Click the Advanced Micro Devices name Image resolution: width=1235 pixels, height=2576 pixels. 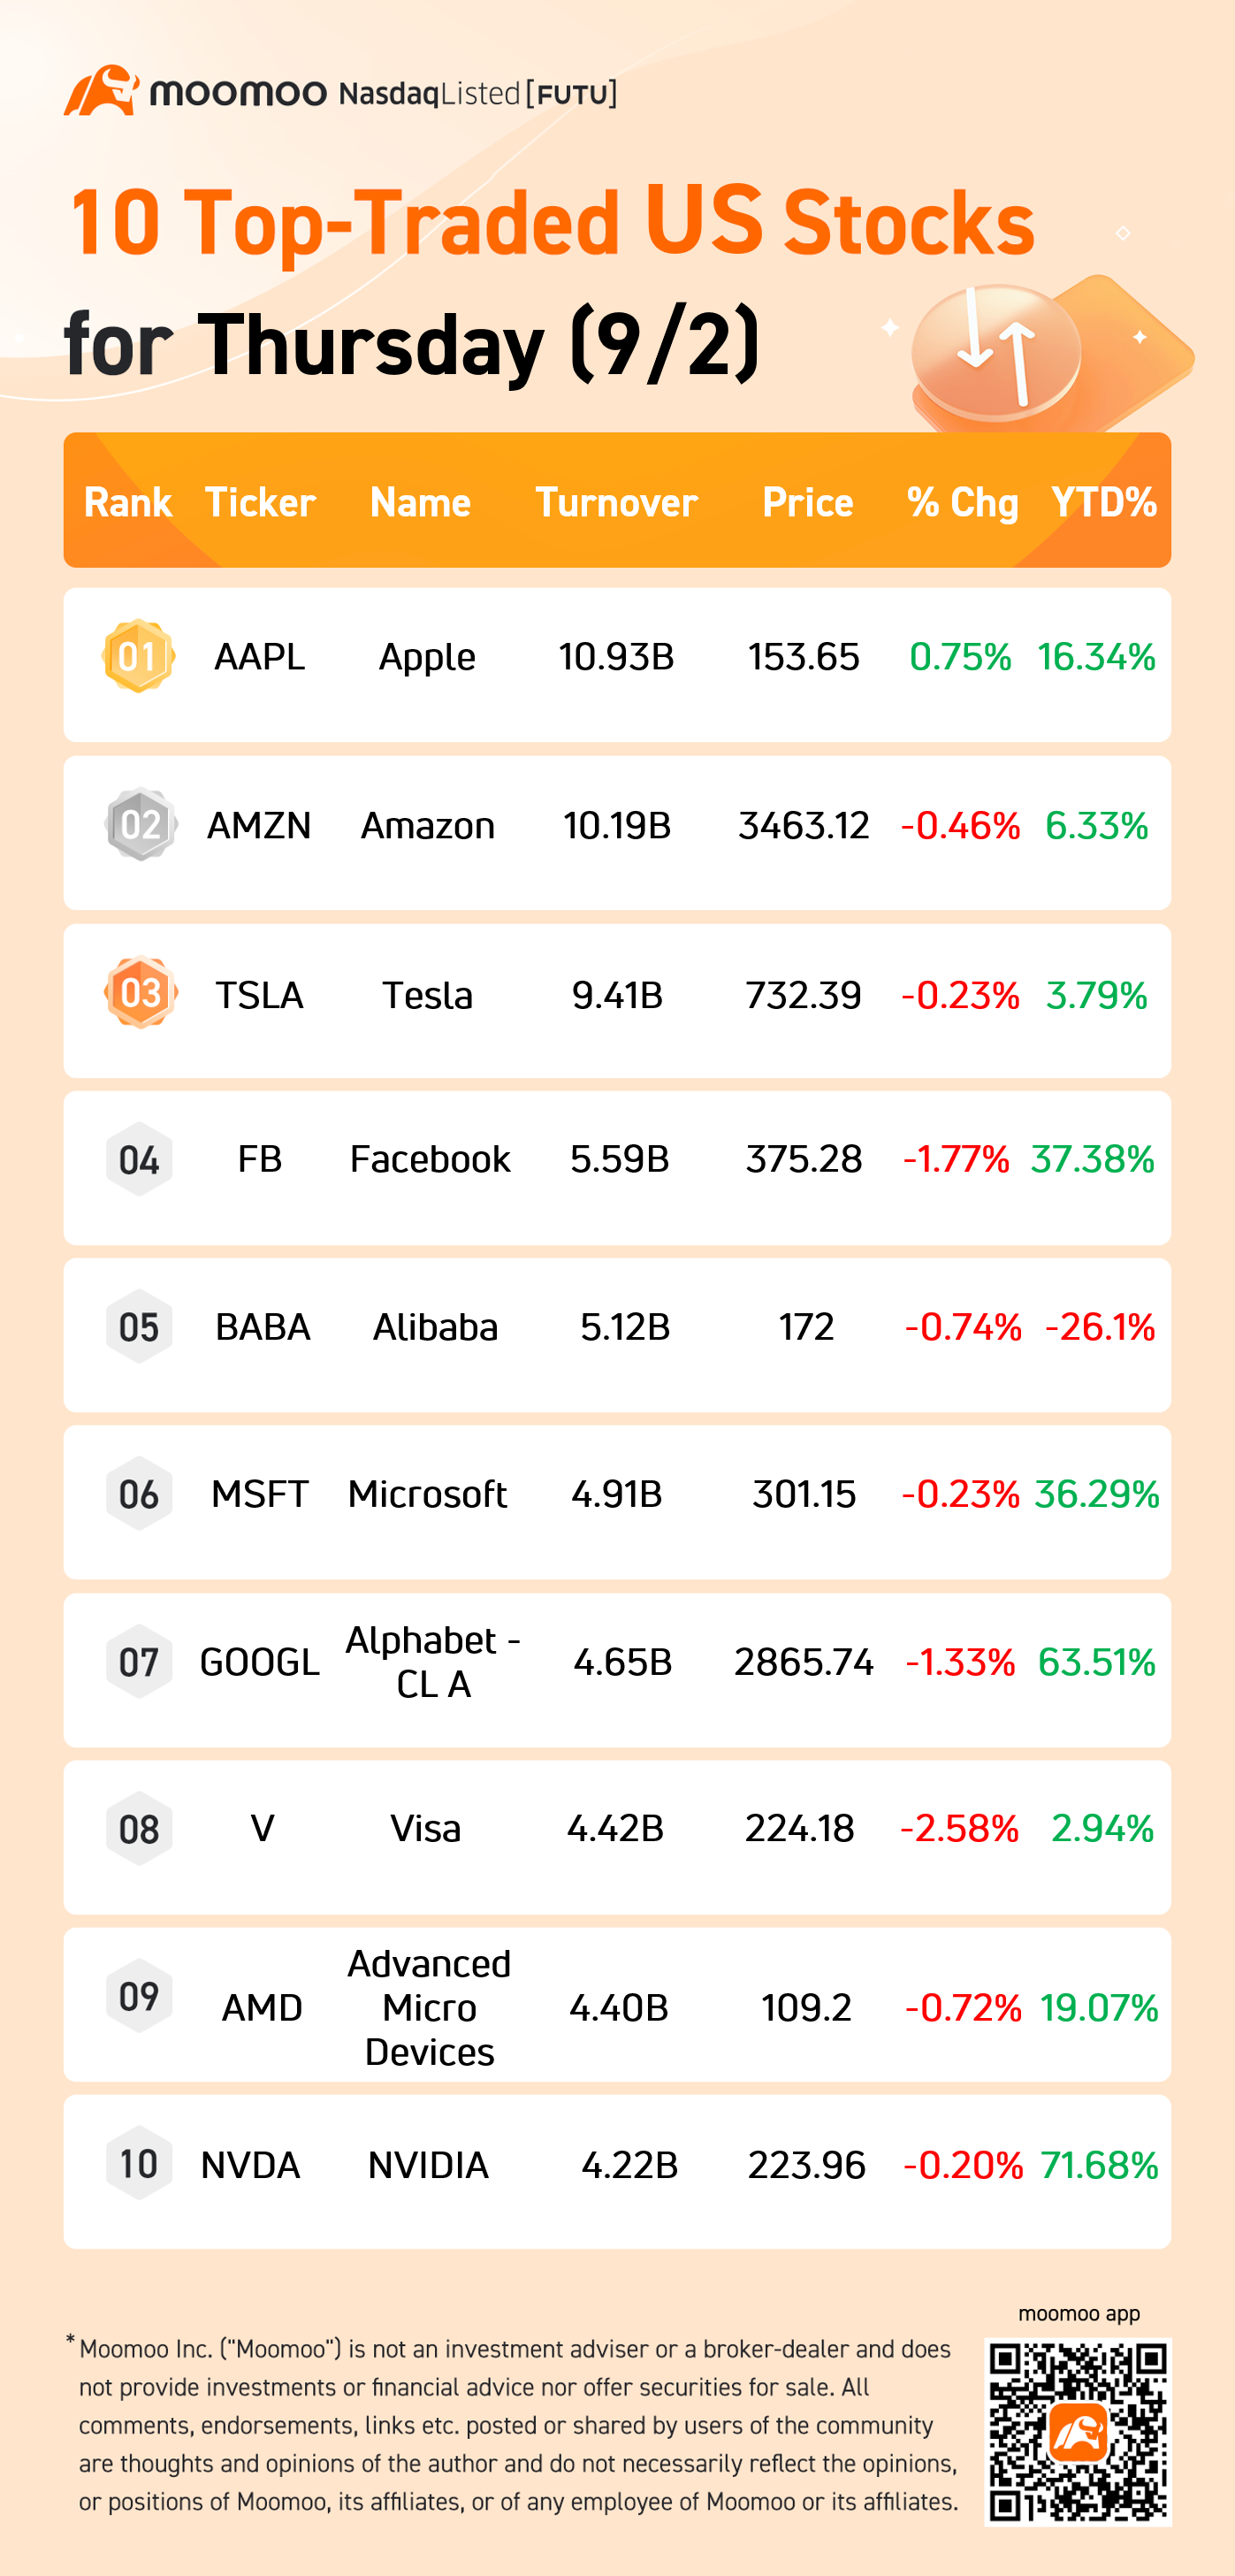pos(429,2007)
